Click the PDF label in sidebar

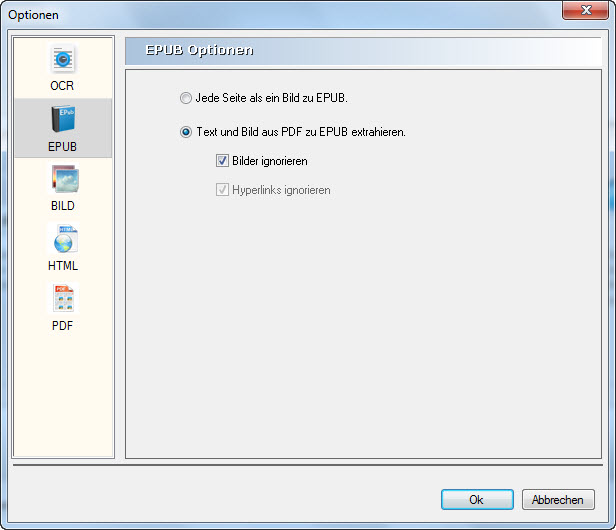tap(62, 326)
